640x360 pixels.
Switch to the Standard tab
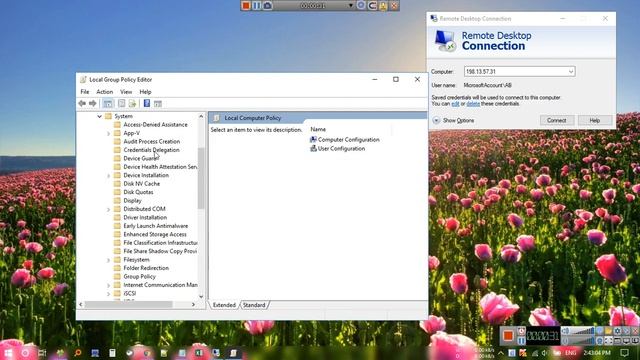tap(254, 305)
